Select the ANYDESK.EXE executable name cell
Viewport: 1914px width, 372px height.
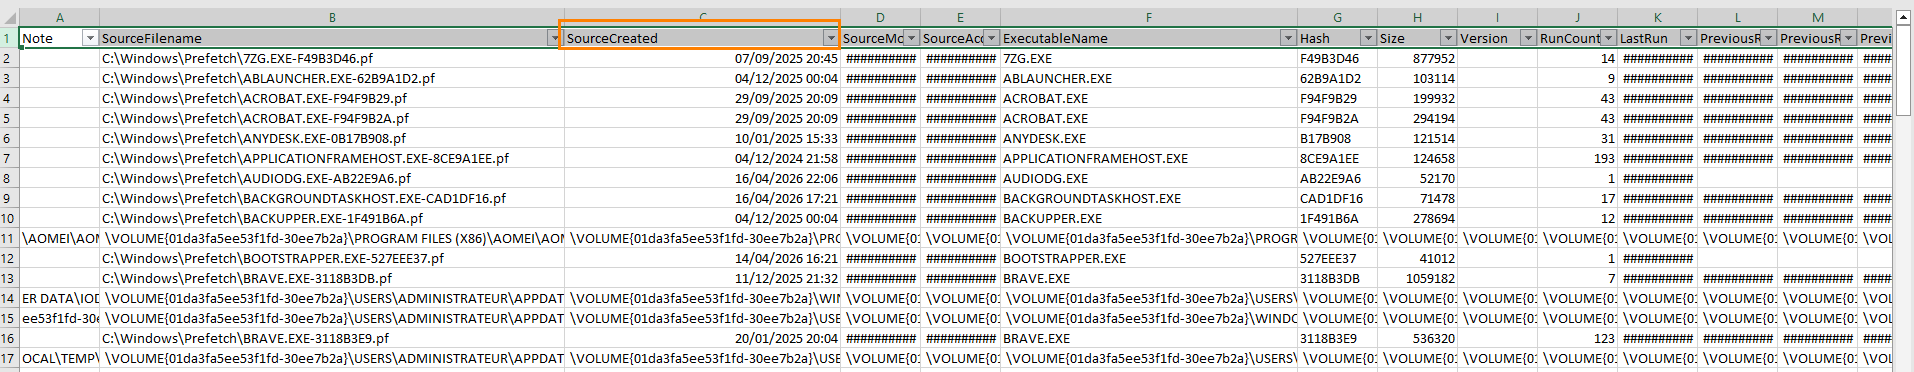(x=1149, y=138)
